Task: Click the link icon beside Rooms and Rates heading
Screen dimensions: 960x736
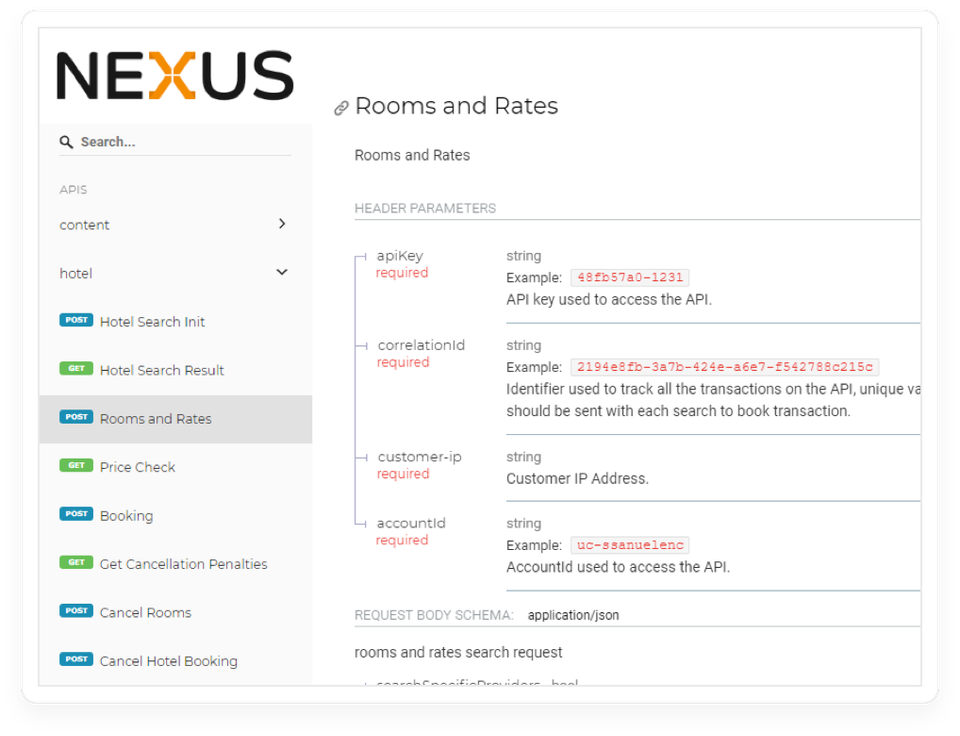Action: point(341,108)
